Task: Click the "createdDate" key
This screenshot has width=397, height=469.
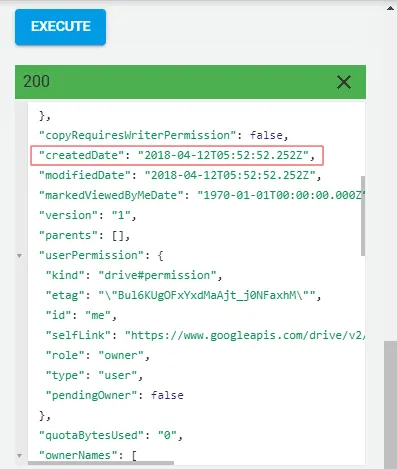Action: pyautogui.click(x=81, y=155)
